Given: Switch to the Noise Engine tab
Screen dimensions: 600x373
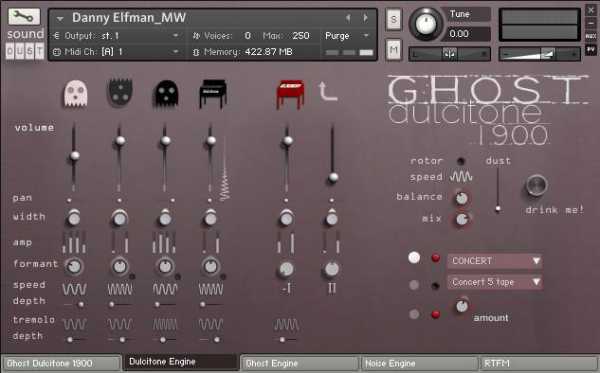Looking at the screenshot, I should pyautogui.click(x=419, y=363).
